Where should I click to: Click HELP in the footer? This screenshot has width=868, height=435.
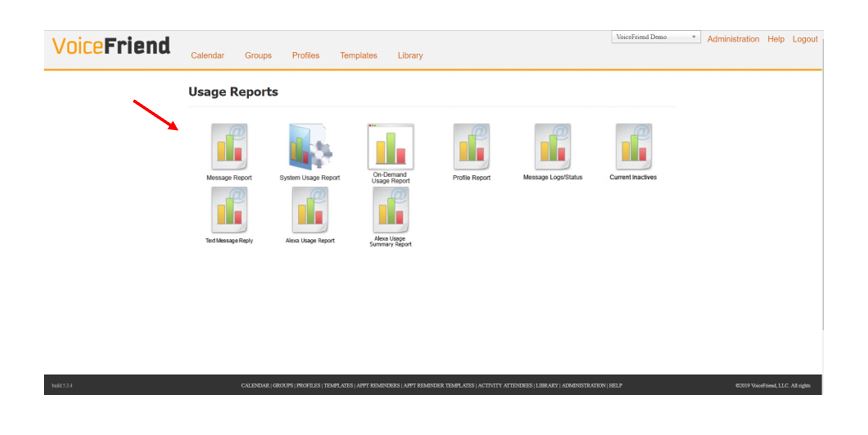pos(616,385)
